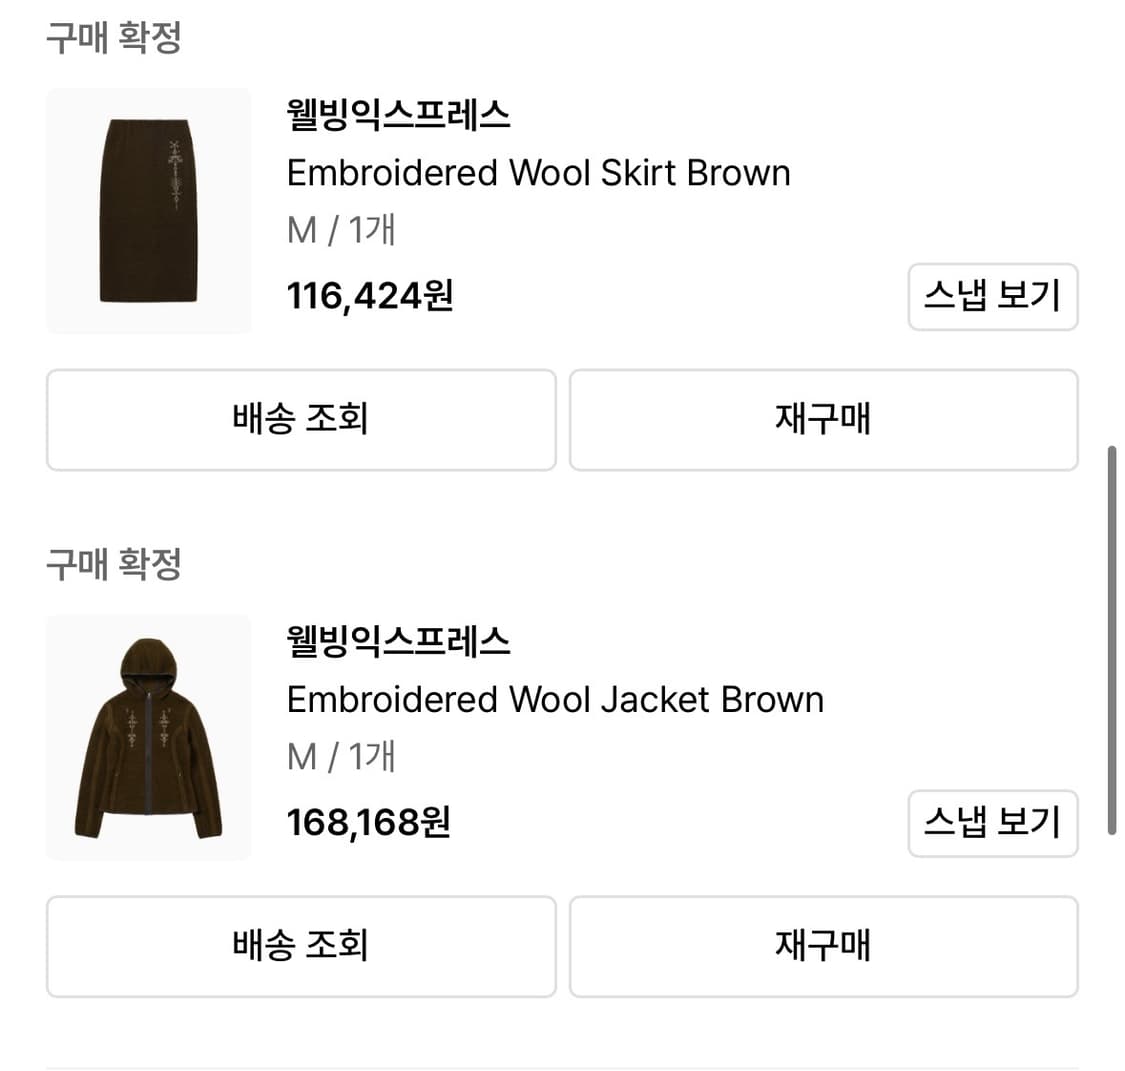Click 스냅 보기 for the Wool Jacket
The image size is (1125, 1071).
coord(992,823)
